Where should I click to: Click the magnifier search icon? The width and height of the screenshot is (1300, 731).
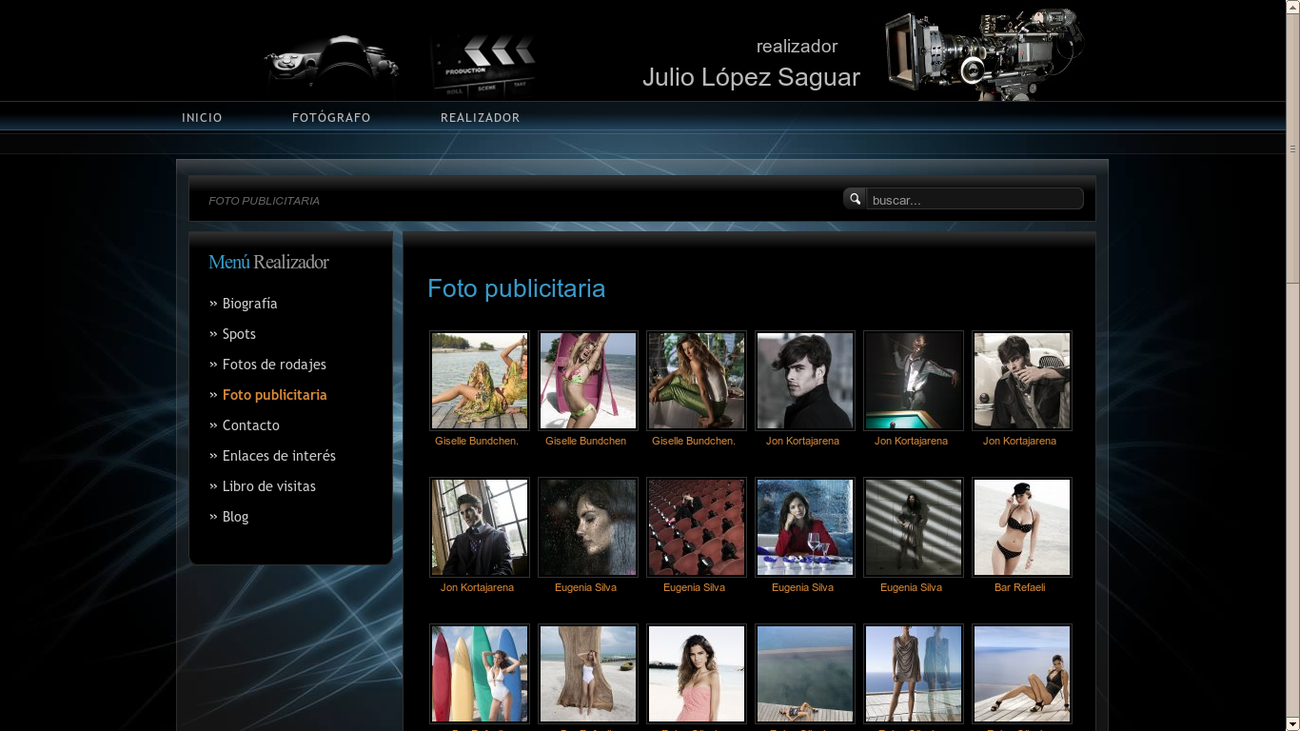[854, 199]
